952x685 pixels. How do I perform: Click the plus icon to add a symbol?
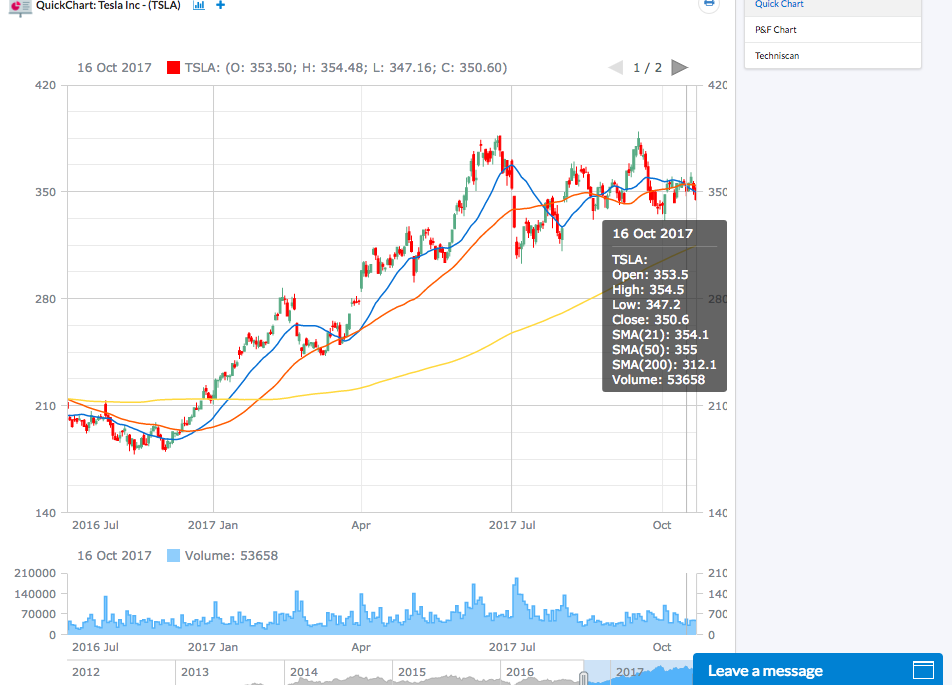coord(219,6)
